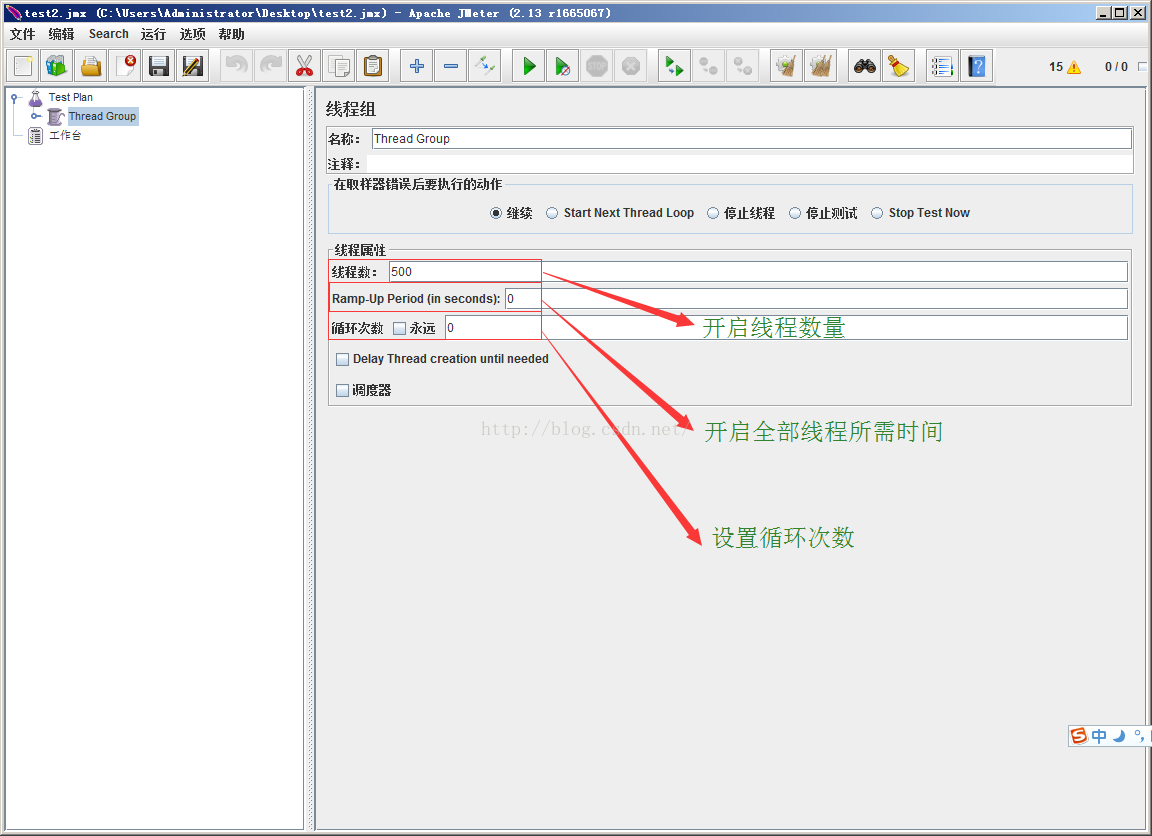The height and width of the screenshot is (836, 1152).
Task: Create a new test plan via toolbar
Action: tap(23, 66)
